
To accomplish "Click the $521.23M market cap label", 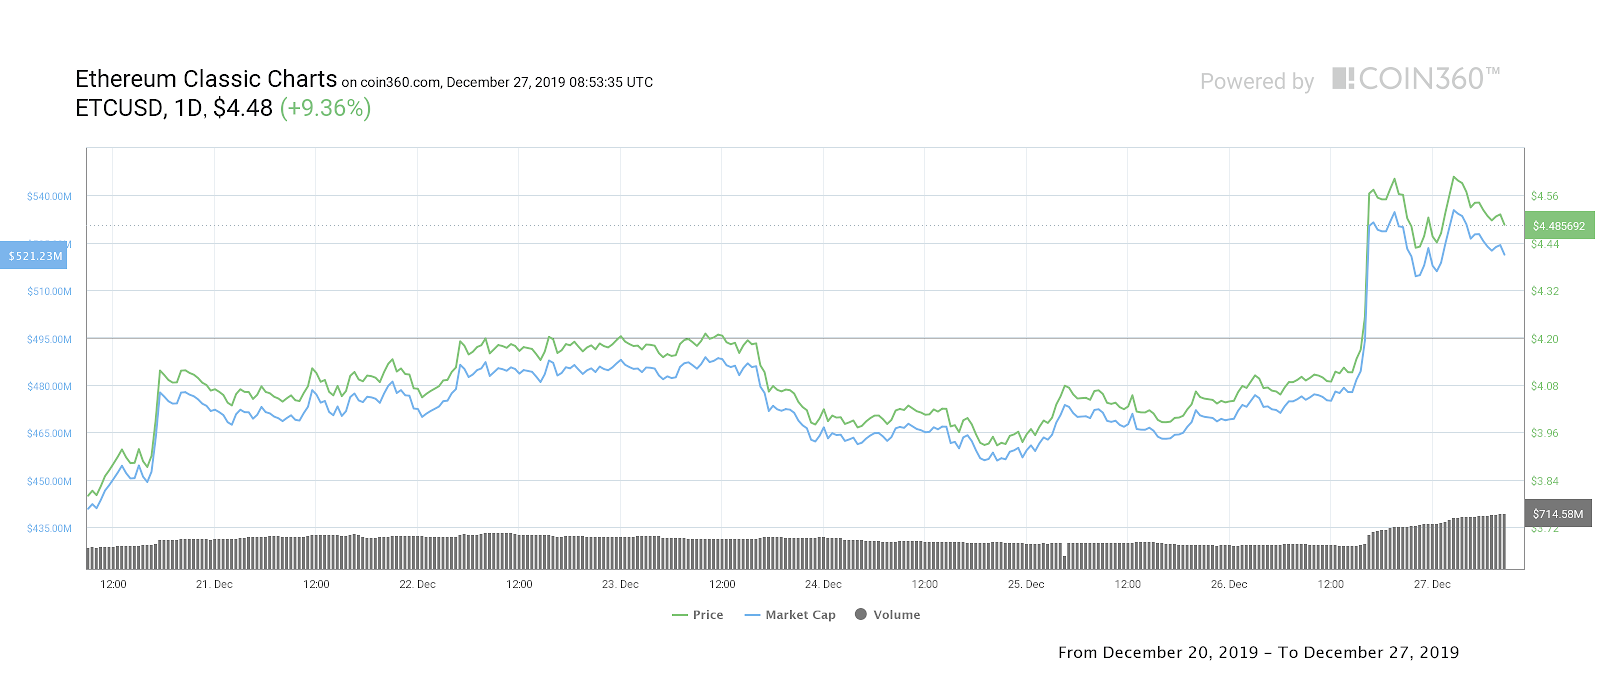I will [x=34, y=256].
